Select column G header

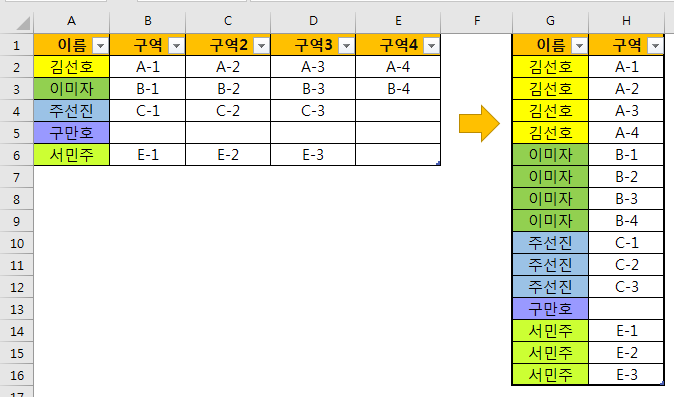click(550, 21)
